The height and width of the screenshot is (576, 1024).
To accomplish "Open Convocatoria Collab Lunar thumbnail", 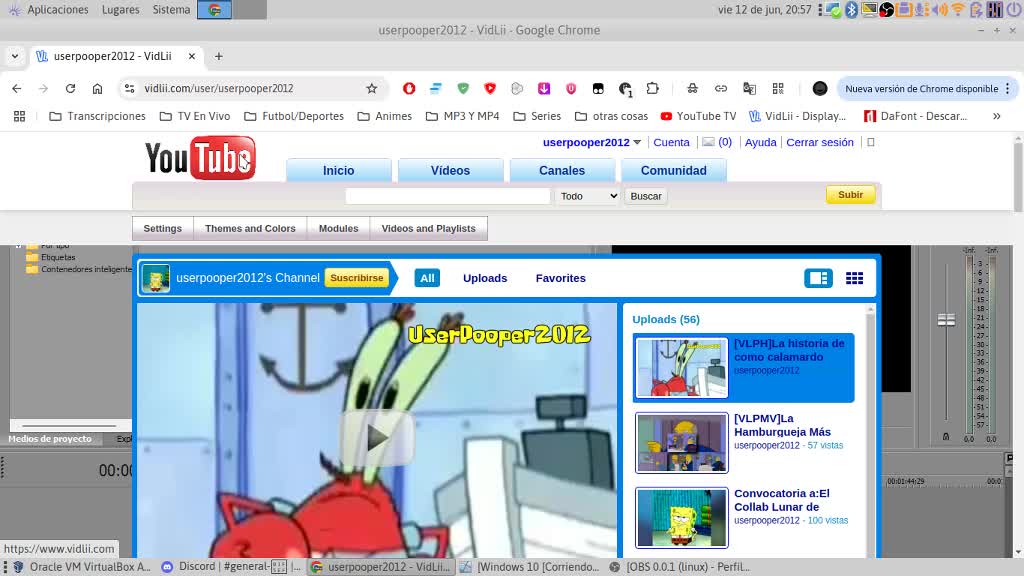I will [681, 518].
